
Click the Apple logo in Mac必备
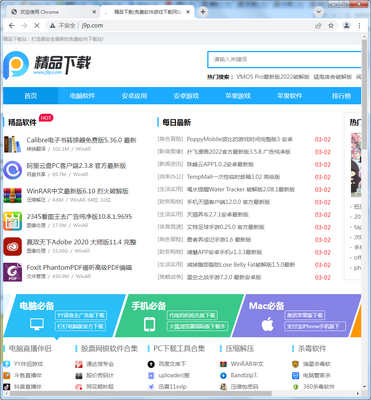click(268, 324)
